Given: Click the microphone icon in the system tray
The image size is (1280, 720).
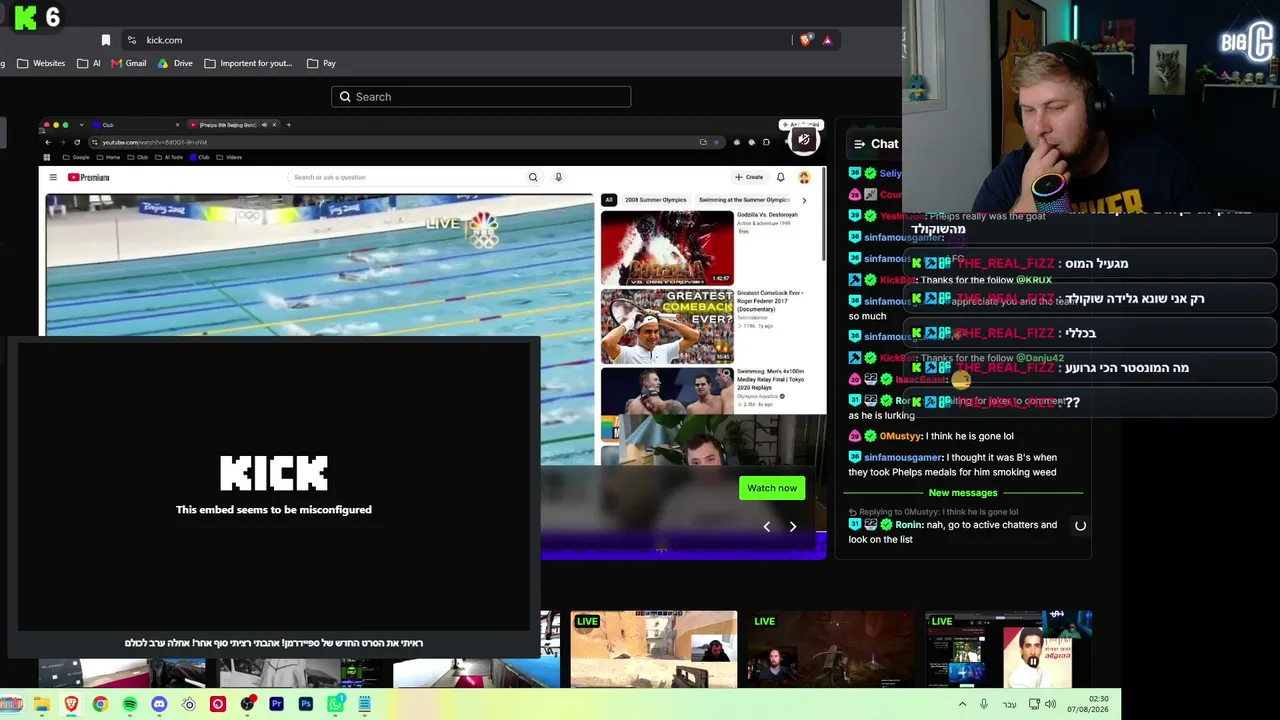Looking at the screenshot, I should [984, 704].
